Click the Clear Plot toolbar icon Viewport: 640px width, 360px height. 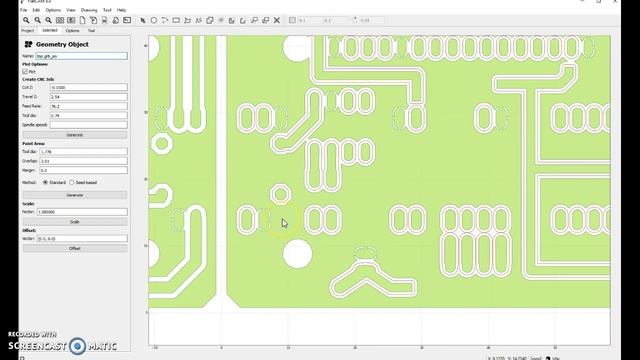point(60,20)
